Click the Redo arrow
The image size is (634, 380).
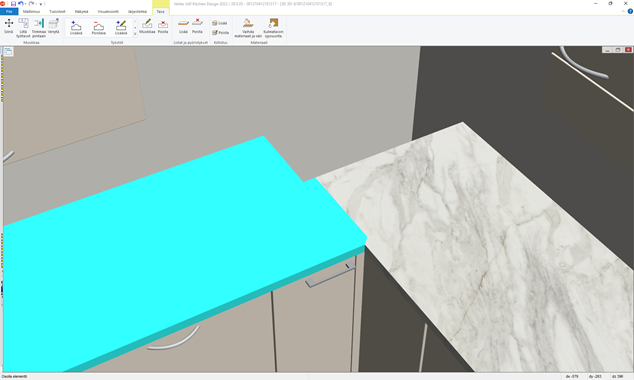click(31, 4)
